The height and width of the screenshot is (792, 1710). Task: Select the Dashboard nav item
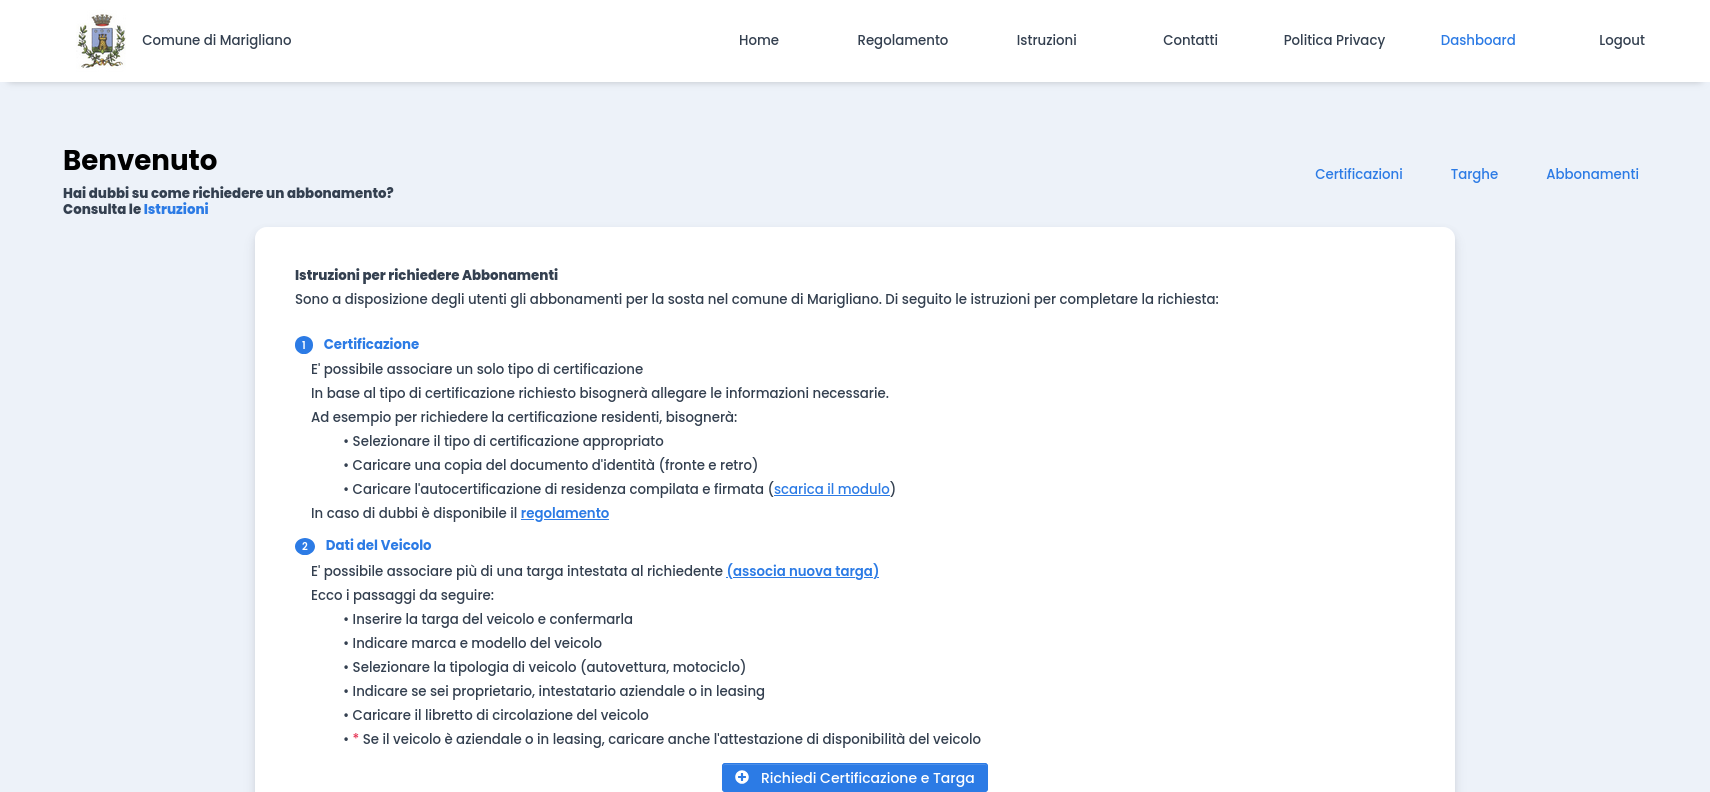(x=1478, y=40)
